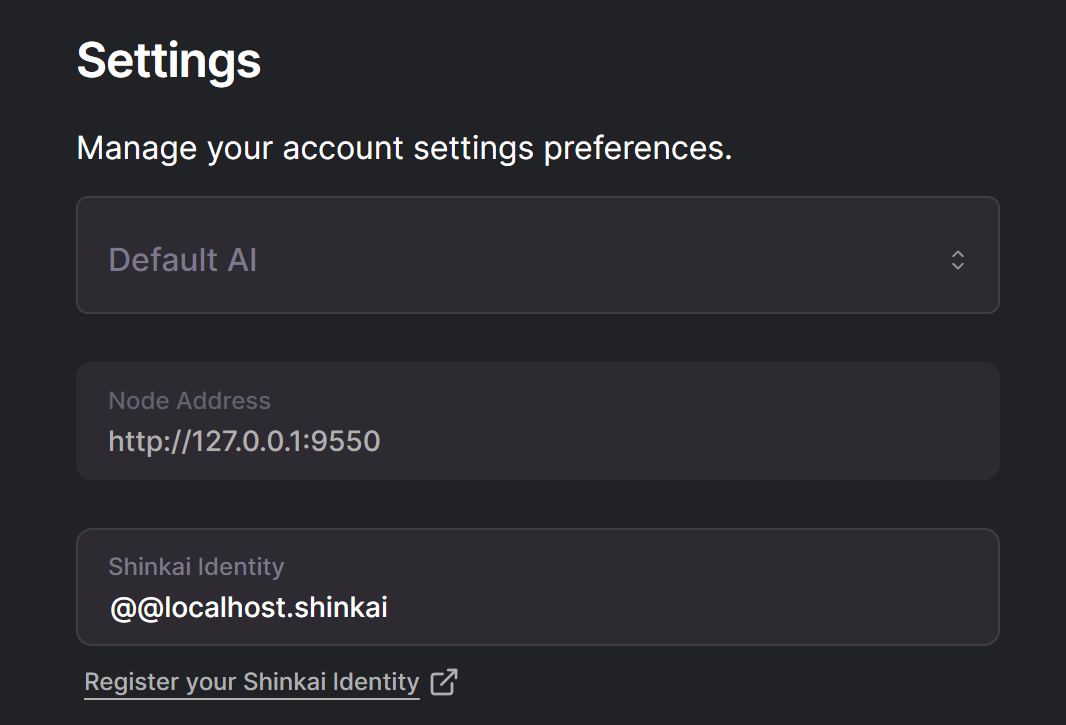Click the Settings page heading
1066x725 pixels.
pos(169,60)
